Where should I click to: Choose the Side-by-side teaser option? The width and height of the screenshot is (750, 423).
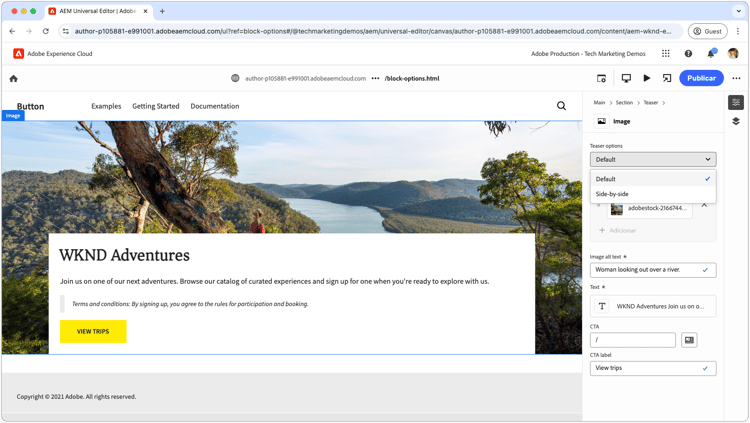[x=653, y=194]
